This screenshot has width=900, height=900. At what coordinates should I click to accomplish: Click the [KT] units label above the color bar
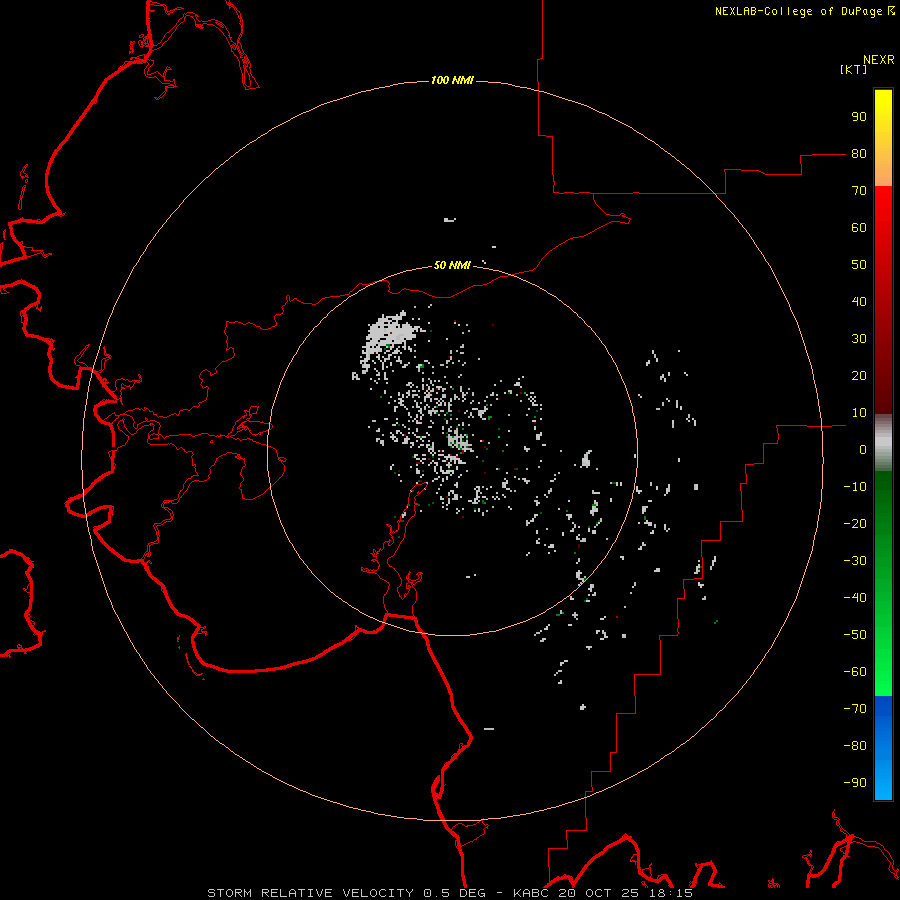[854, 69]
